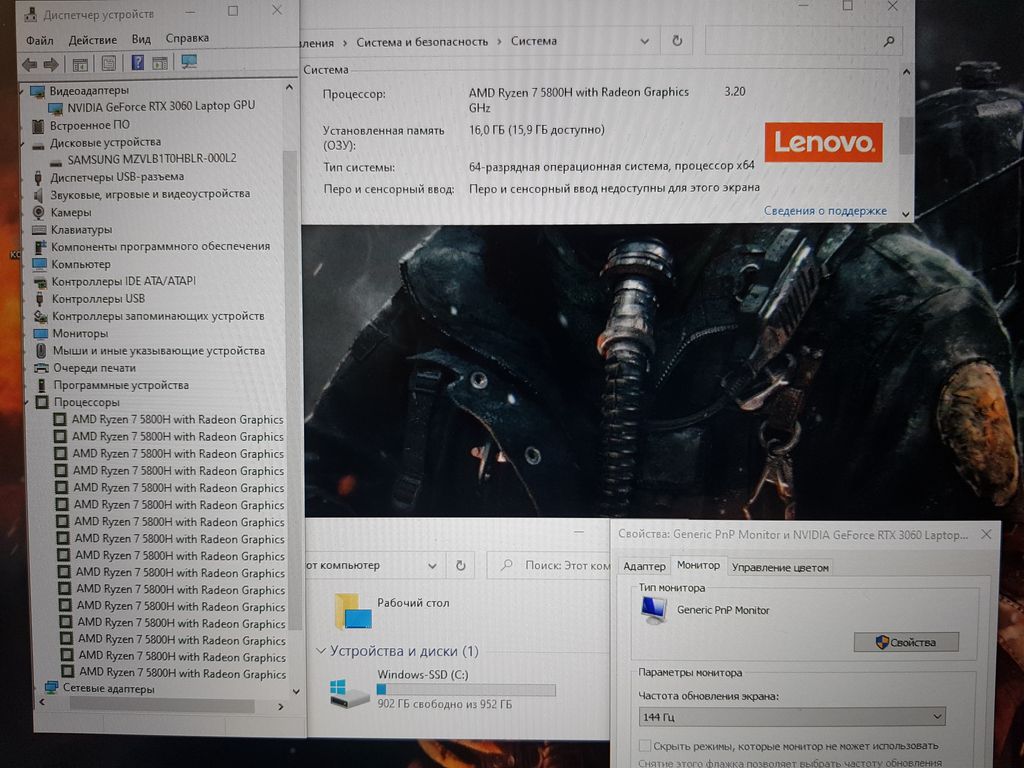Click the Forward arrow in Device Manager toolbar
1024x768 pixels.
click(50, 64)
